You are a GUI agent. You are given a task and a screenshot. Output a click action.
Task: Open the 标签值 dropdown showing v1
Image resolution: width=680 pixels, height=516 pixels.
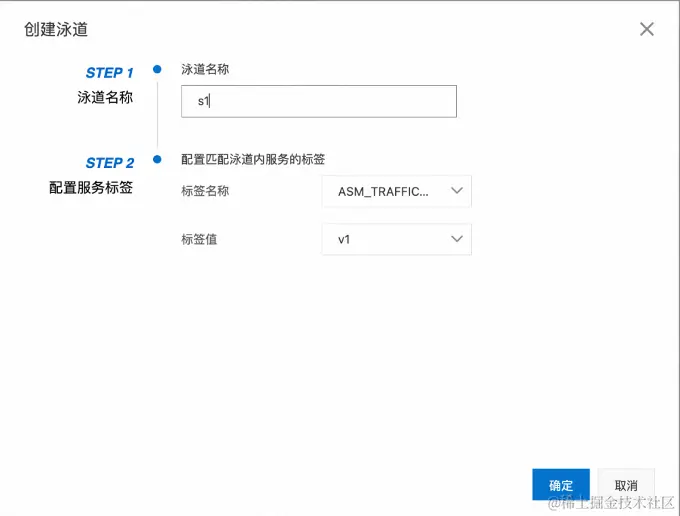396,239
